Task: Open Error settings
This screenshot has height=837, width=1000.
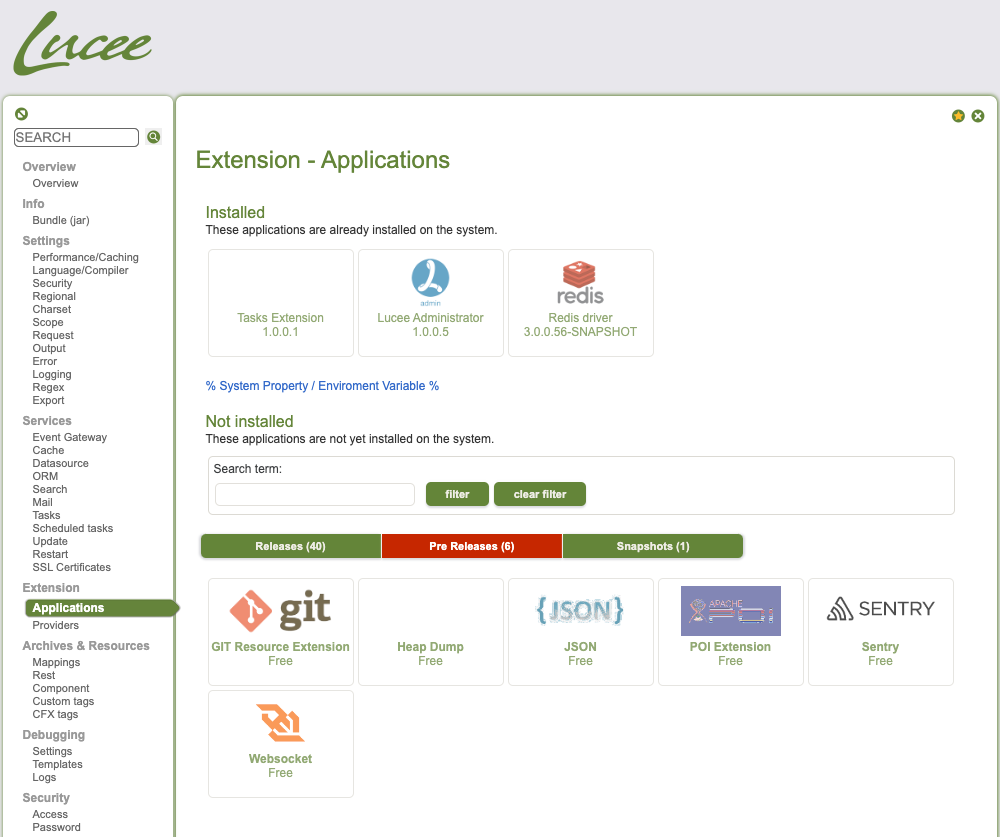Action: click(45, 362)
